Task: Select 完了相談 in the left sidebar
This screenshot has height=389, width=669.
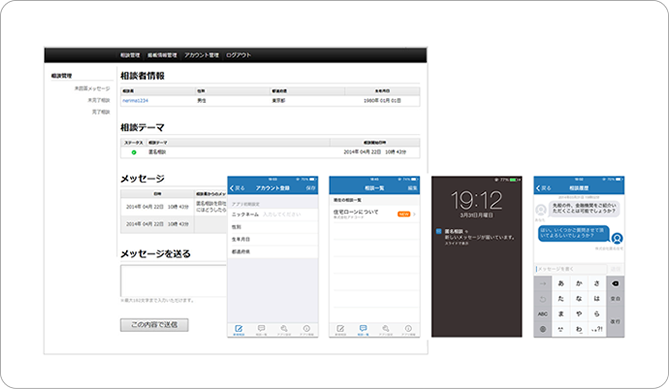Action: tap(101, 112)
